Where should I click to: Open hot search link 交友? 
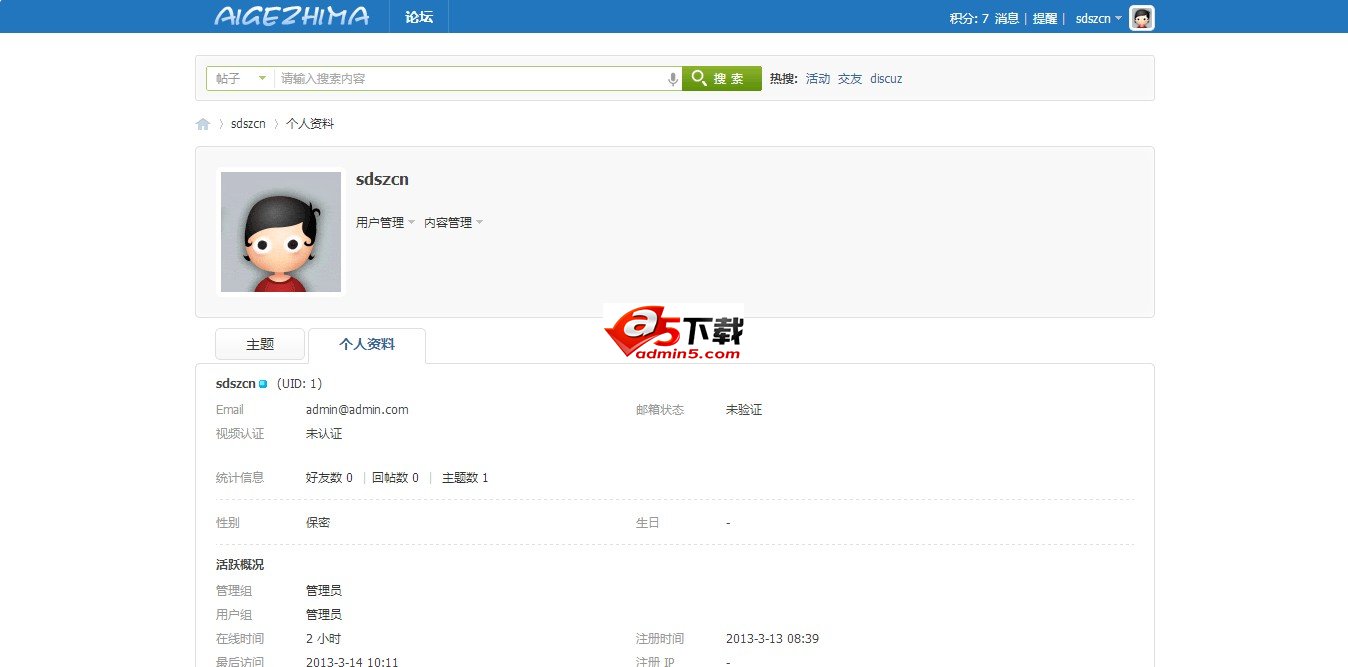click(850, 79)
